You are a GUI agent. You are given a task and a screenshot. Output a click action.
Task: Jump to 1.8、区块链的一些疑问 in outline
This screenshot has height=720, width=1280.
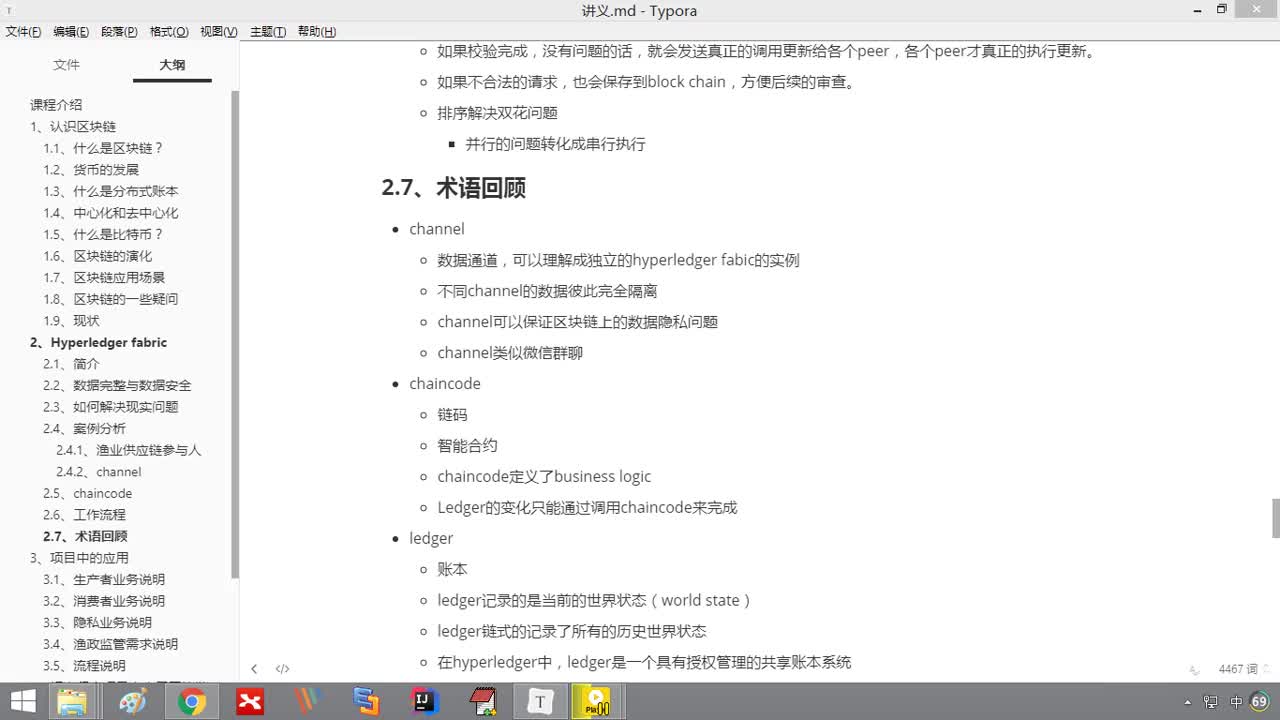[x=110, y=299]
